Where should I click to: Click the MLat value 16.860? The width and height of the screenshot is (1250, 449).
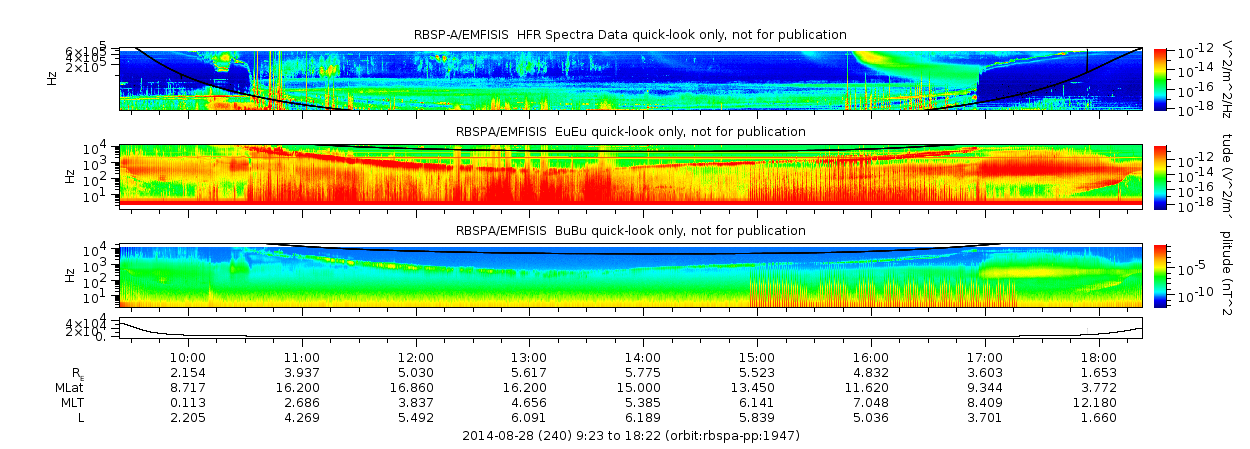[416, 387]
